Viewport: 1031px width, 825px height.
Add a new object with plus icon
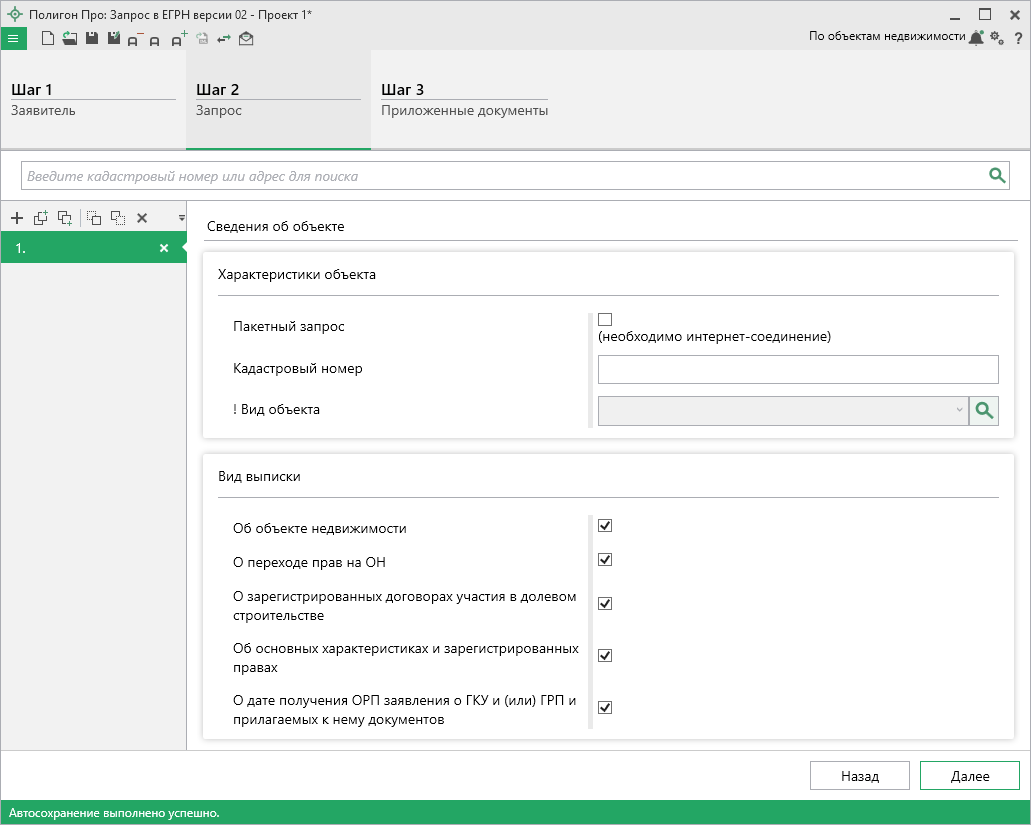16,218
